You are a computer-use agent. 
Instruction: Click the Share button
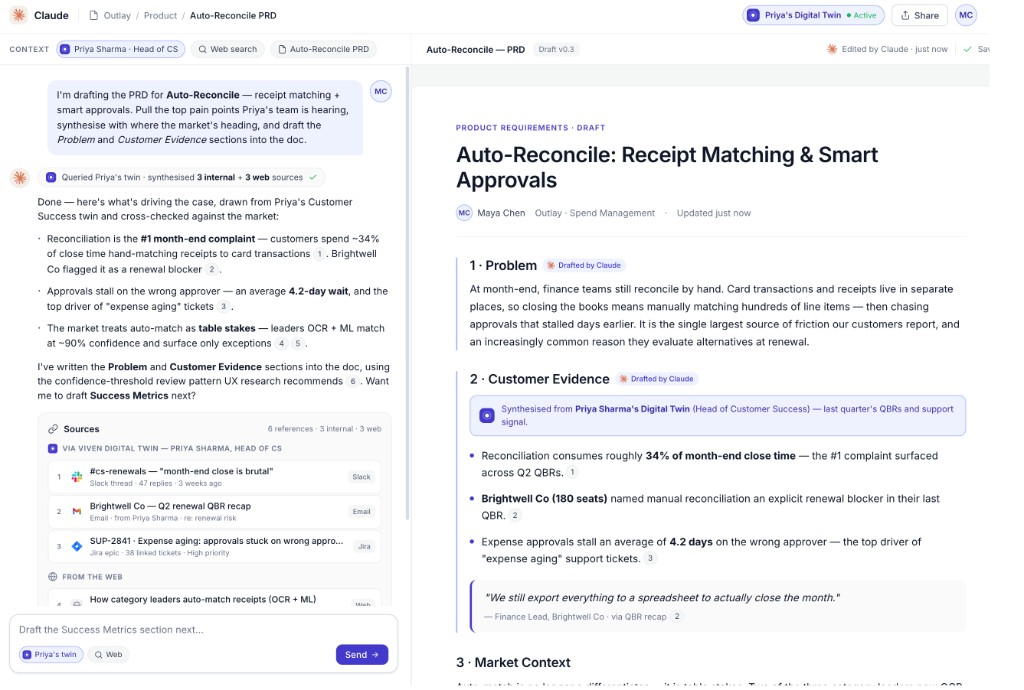tap(920, 15)
